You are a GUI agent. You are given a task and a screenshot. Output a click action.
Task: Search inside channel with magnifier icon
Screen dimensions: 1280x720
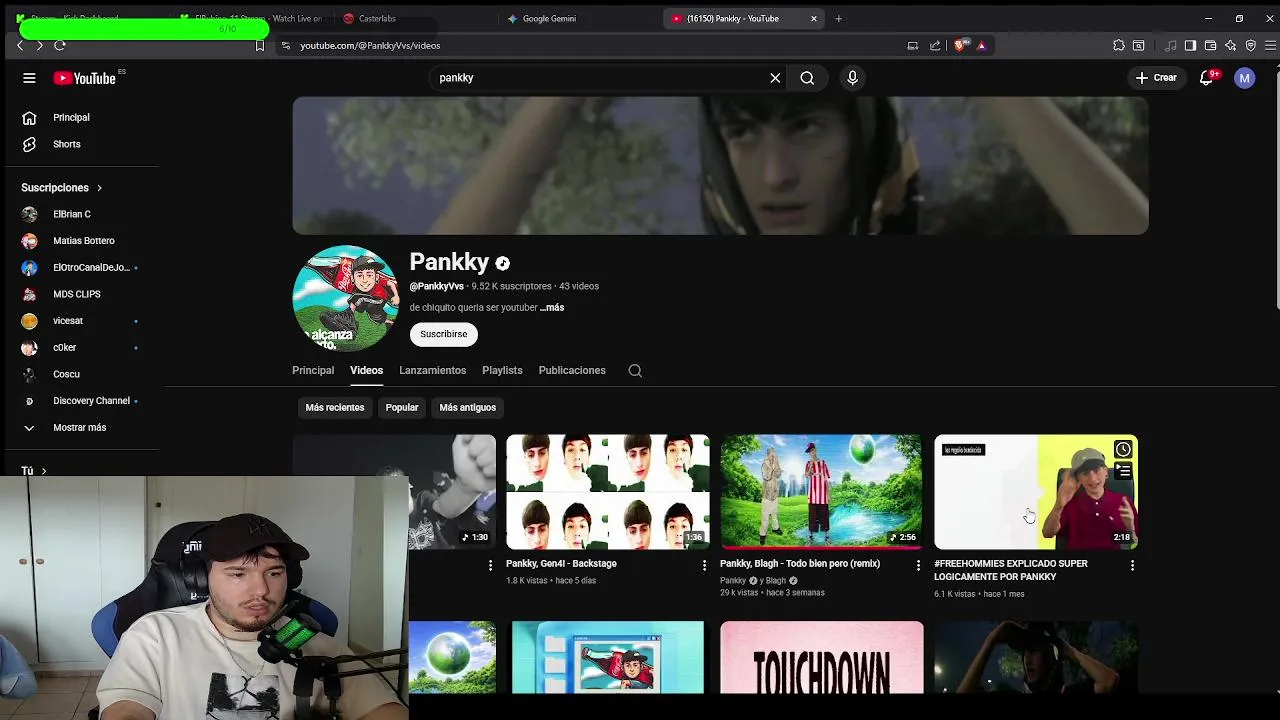635,370
